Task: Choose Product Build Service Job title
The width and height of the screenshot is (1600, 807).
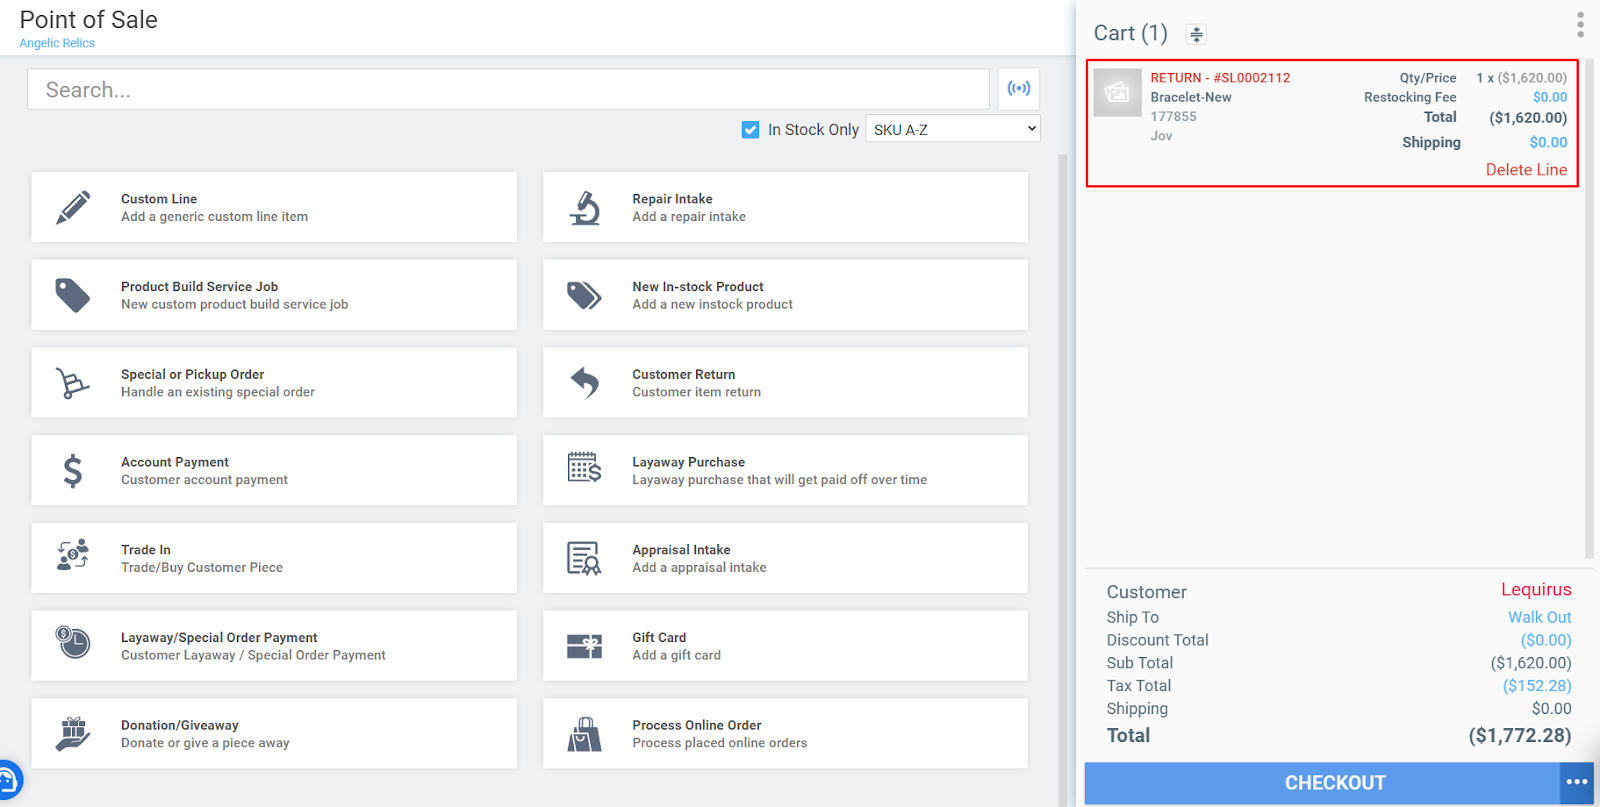Action: click(199, 287)
